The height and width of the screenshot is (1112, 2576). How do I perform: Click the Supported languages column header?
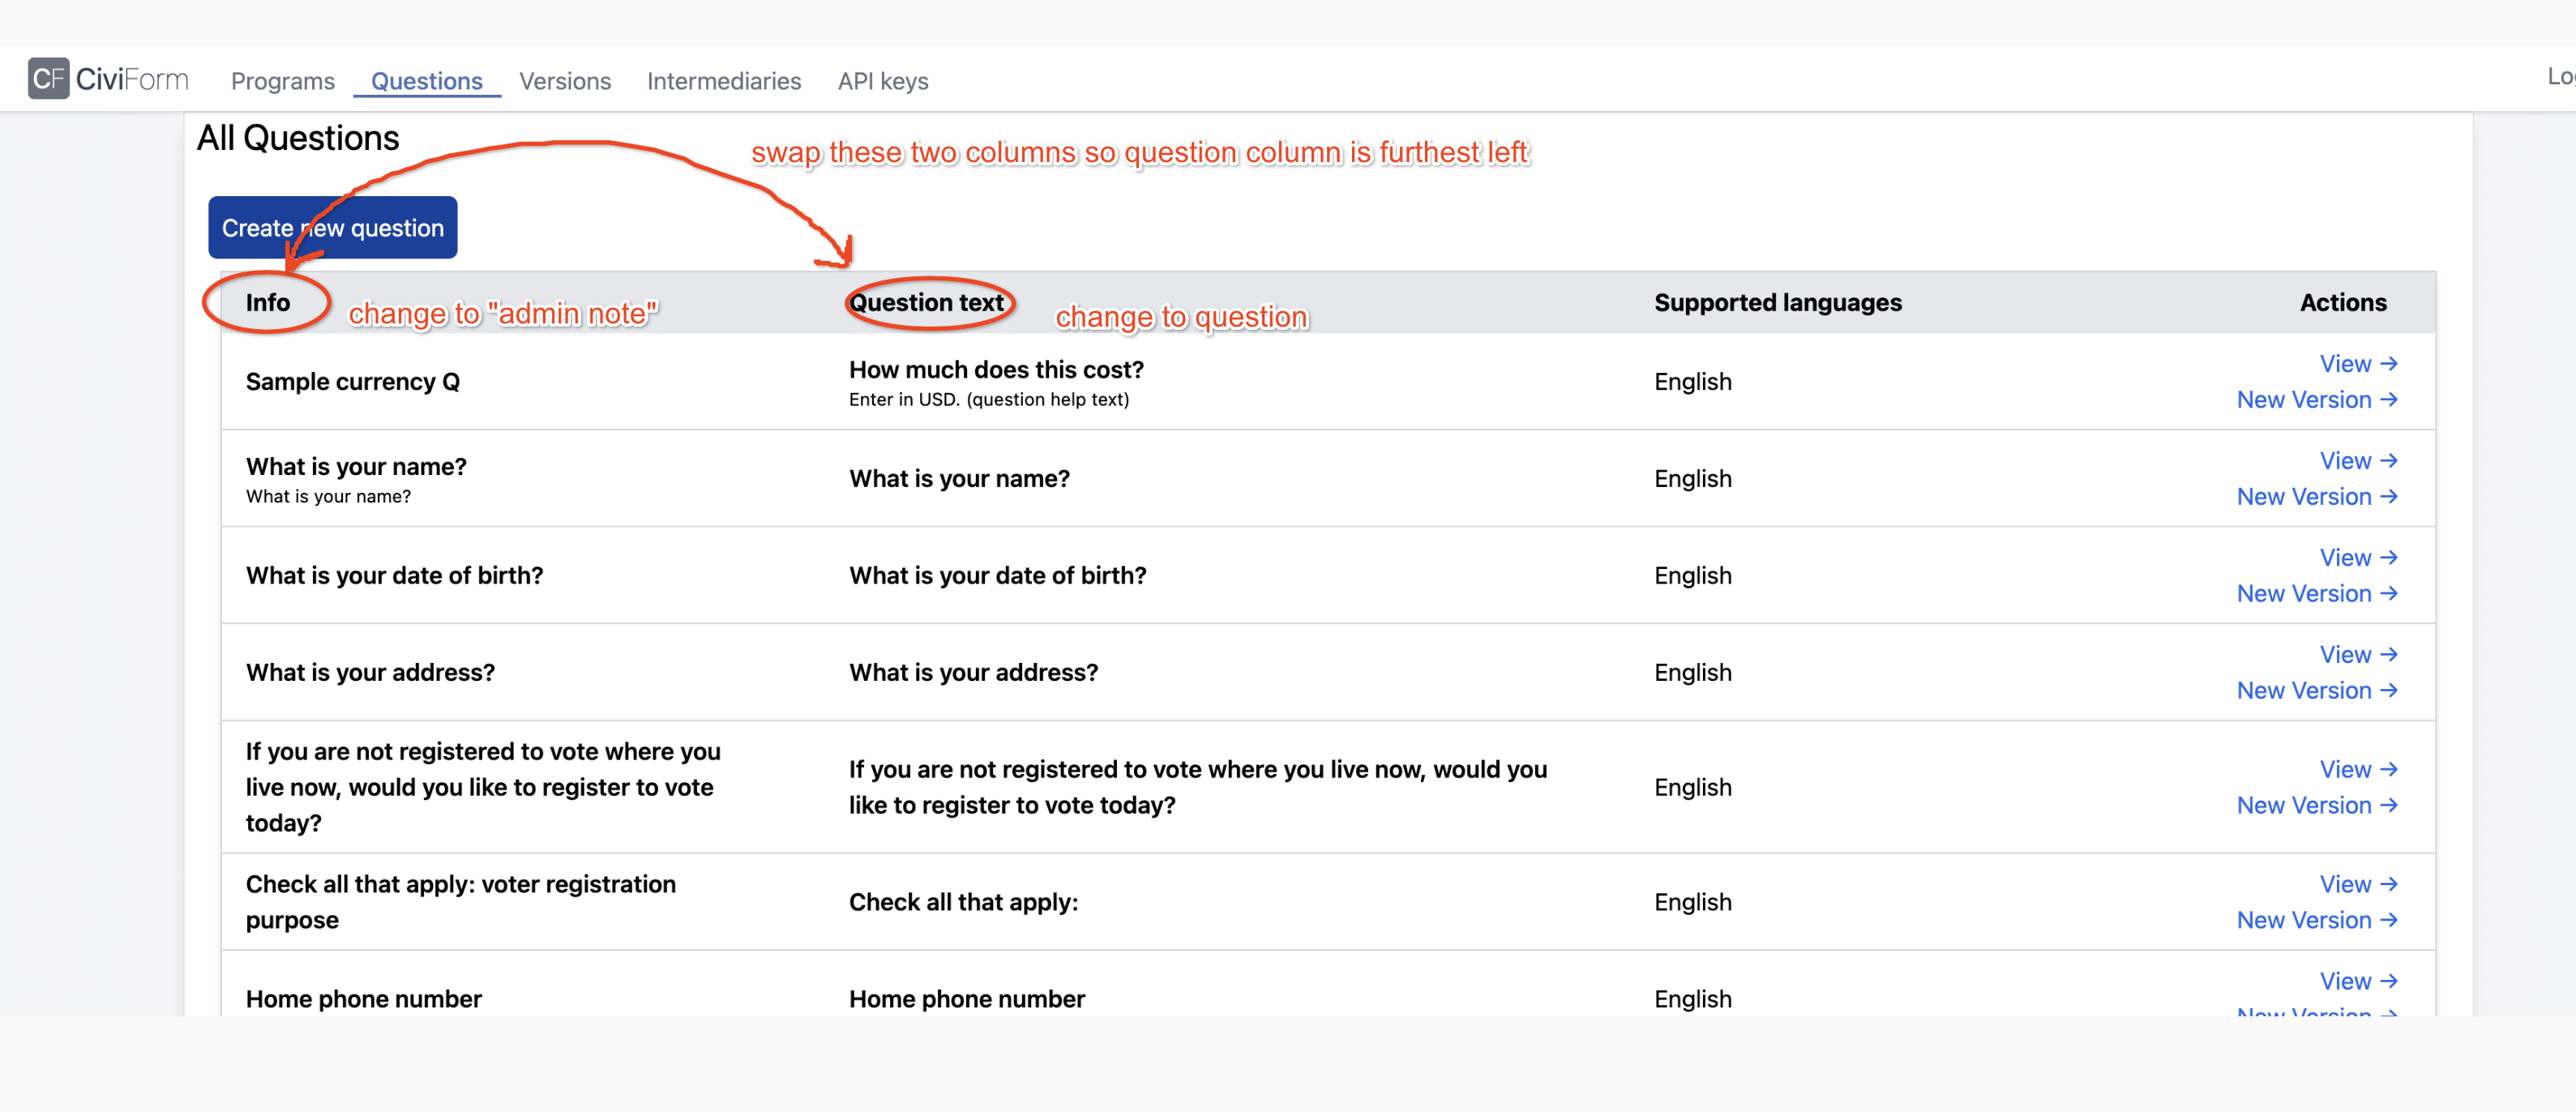click(1777, 302)
